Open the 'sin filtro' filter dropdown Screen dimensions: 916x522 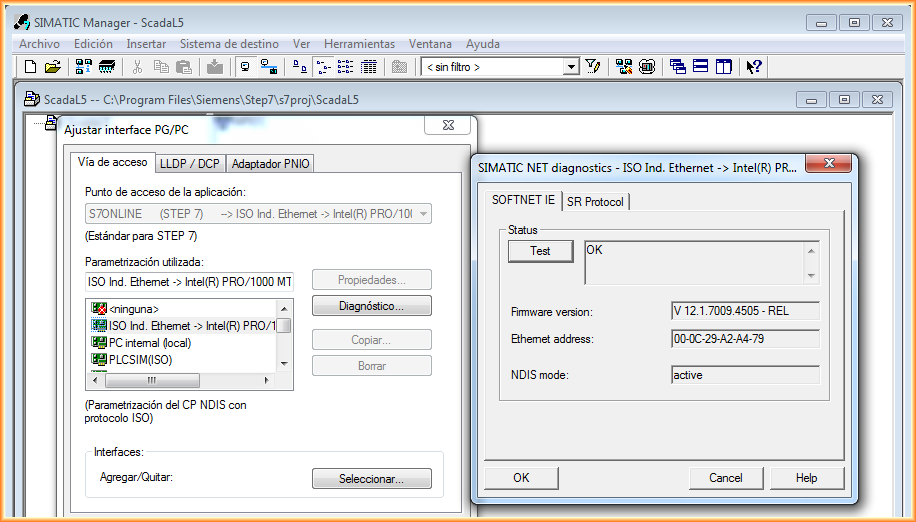pos(571,67)
